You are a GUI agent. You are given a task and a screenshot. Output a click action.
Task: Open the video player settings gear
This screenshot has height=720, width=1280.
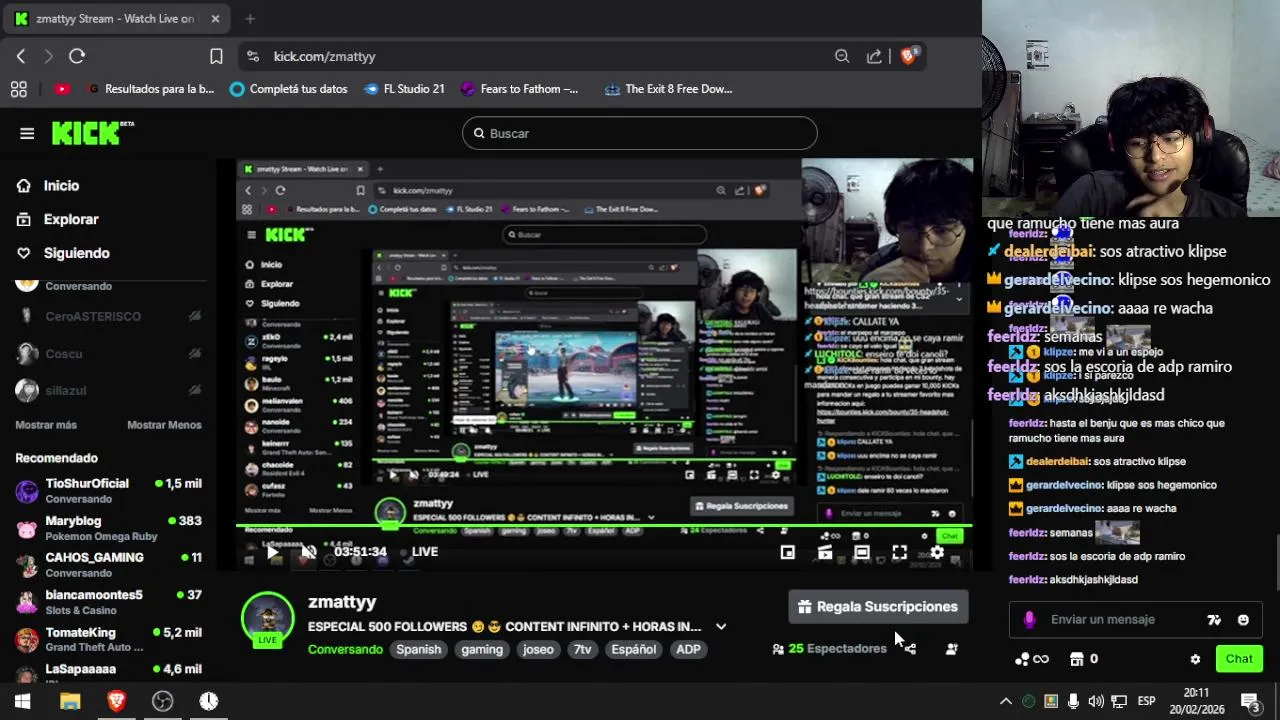tap(937, 552)
